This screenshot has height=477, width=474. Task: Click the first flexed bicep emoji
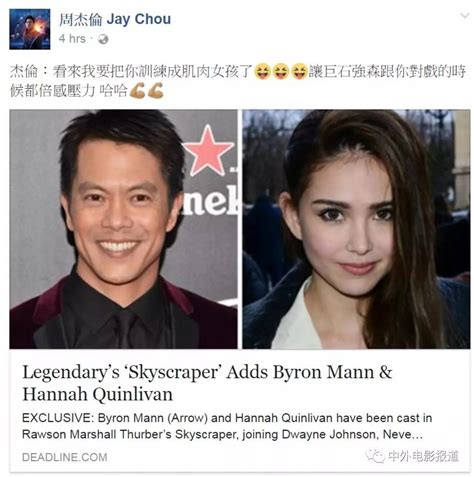pyautogui.click(x=137, y=90)
